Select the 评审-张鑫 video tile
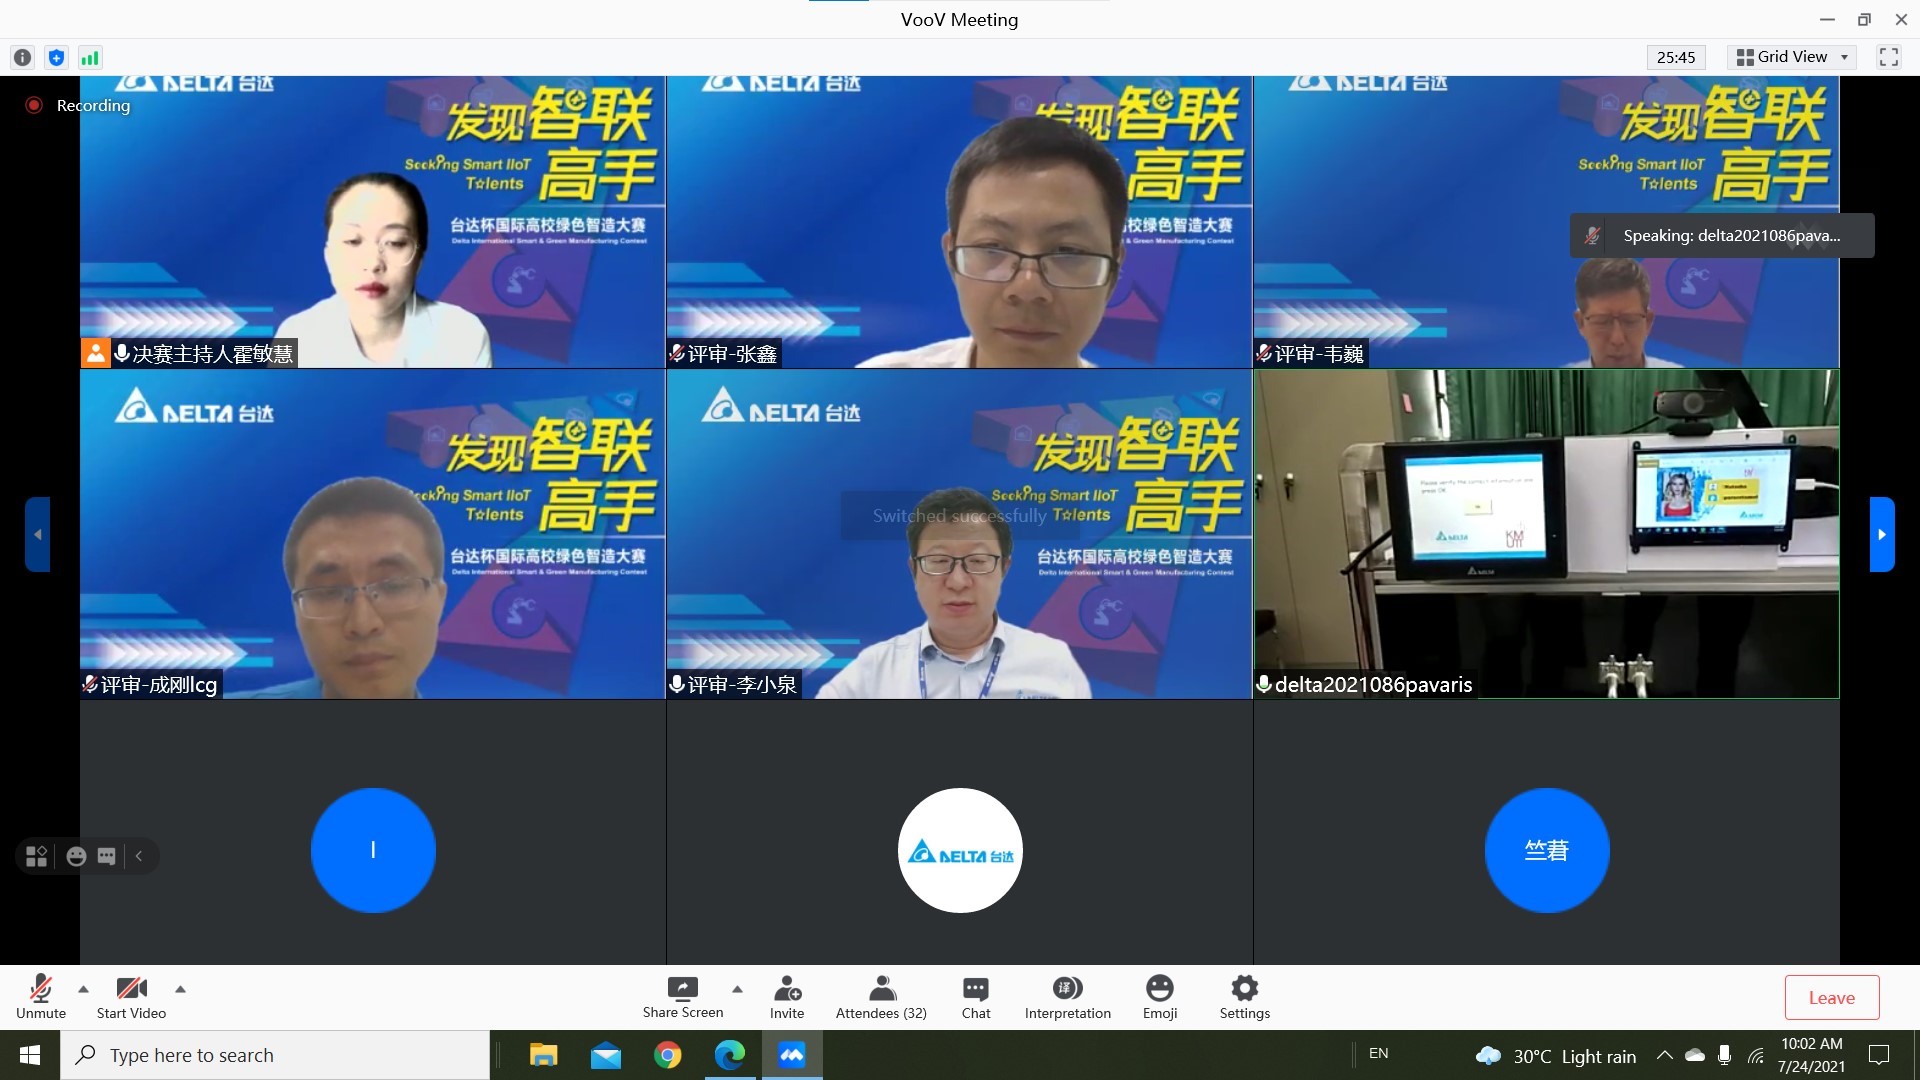 959,222
